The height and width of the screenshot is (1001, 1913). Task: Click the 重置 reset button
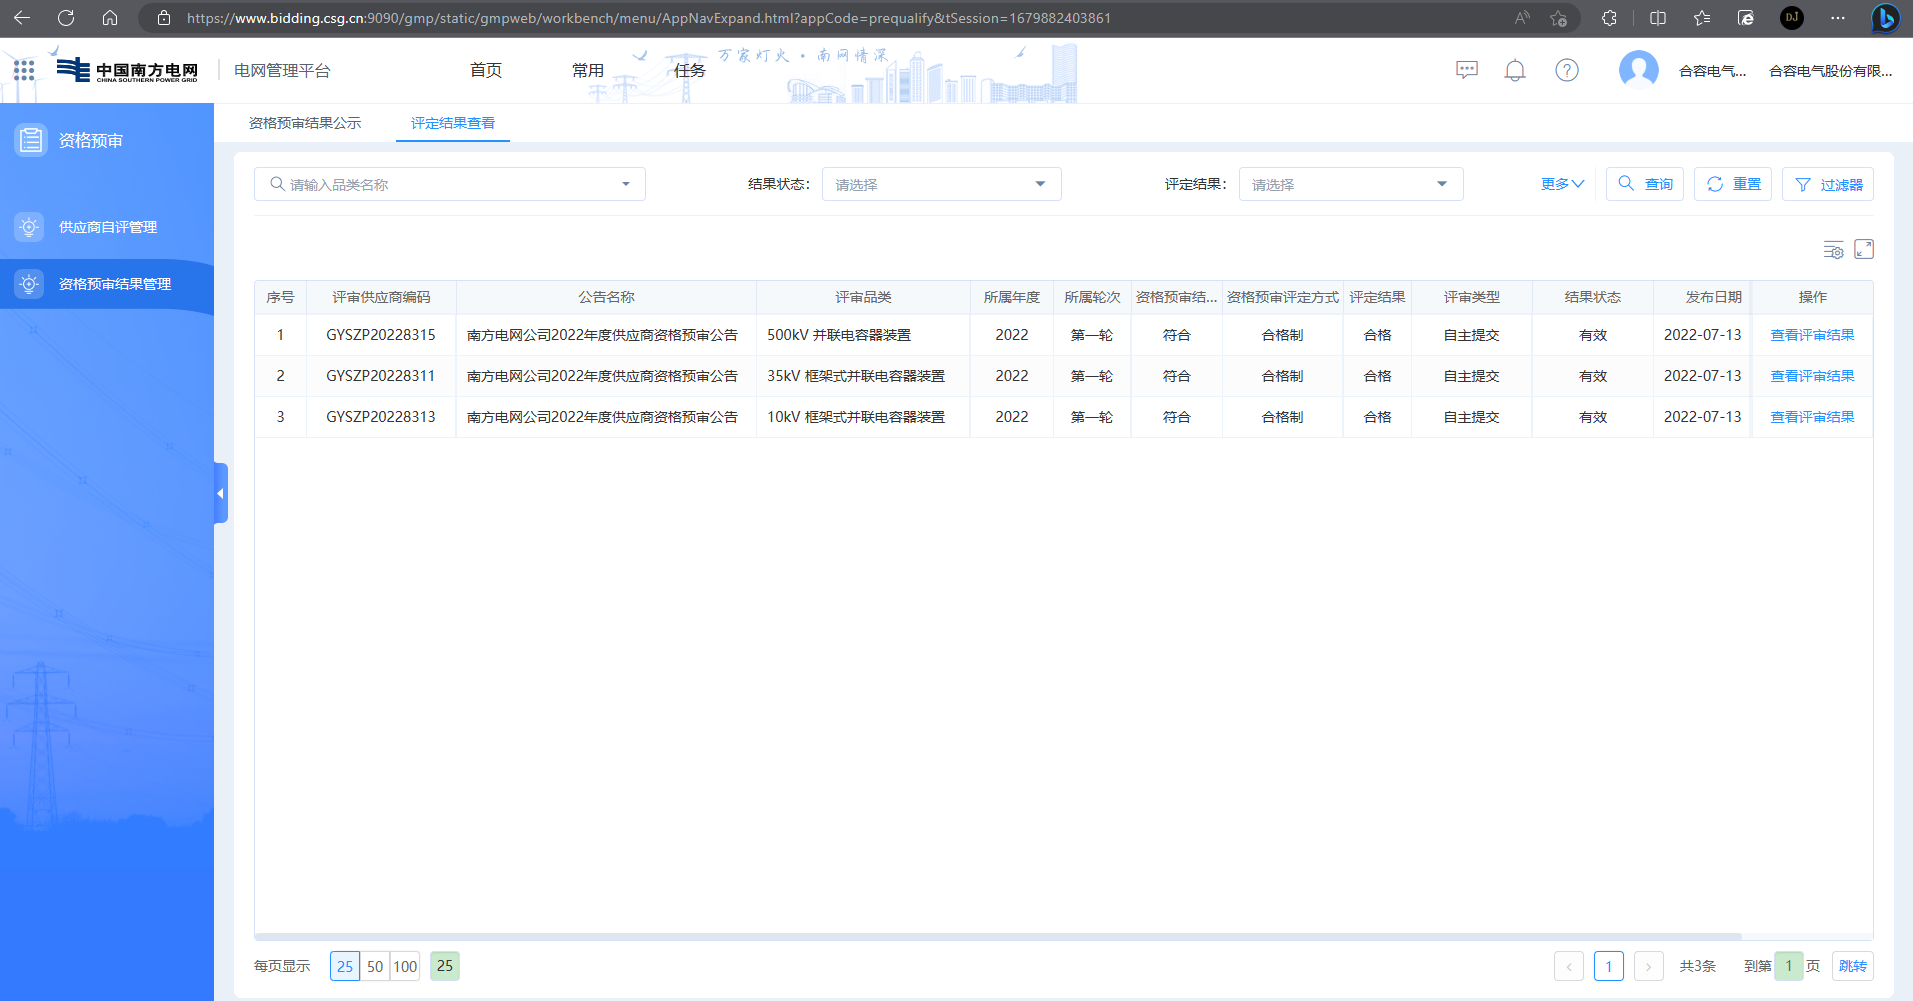pos(1733,184)
